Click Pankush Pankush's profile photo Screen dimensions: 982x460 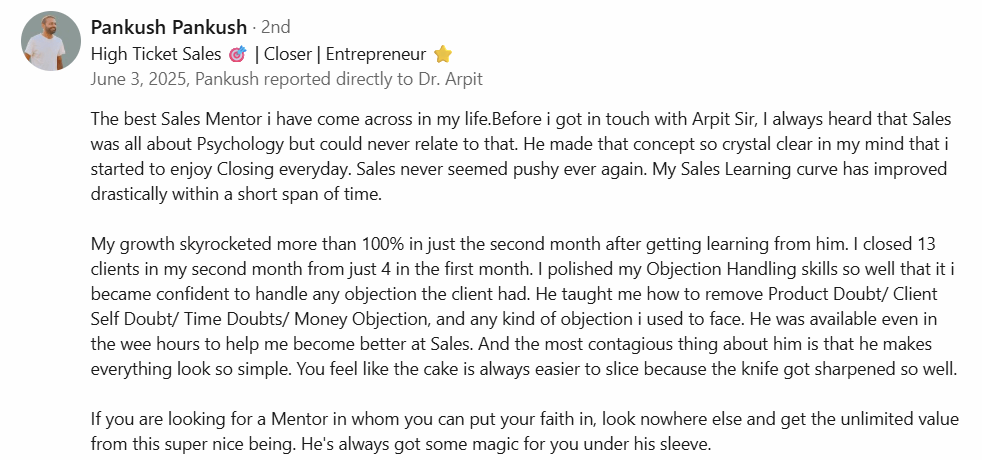(51, 41)
